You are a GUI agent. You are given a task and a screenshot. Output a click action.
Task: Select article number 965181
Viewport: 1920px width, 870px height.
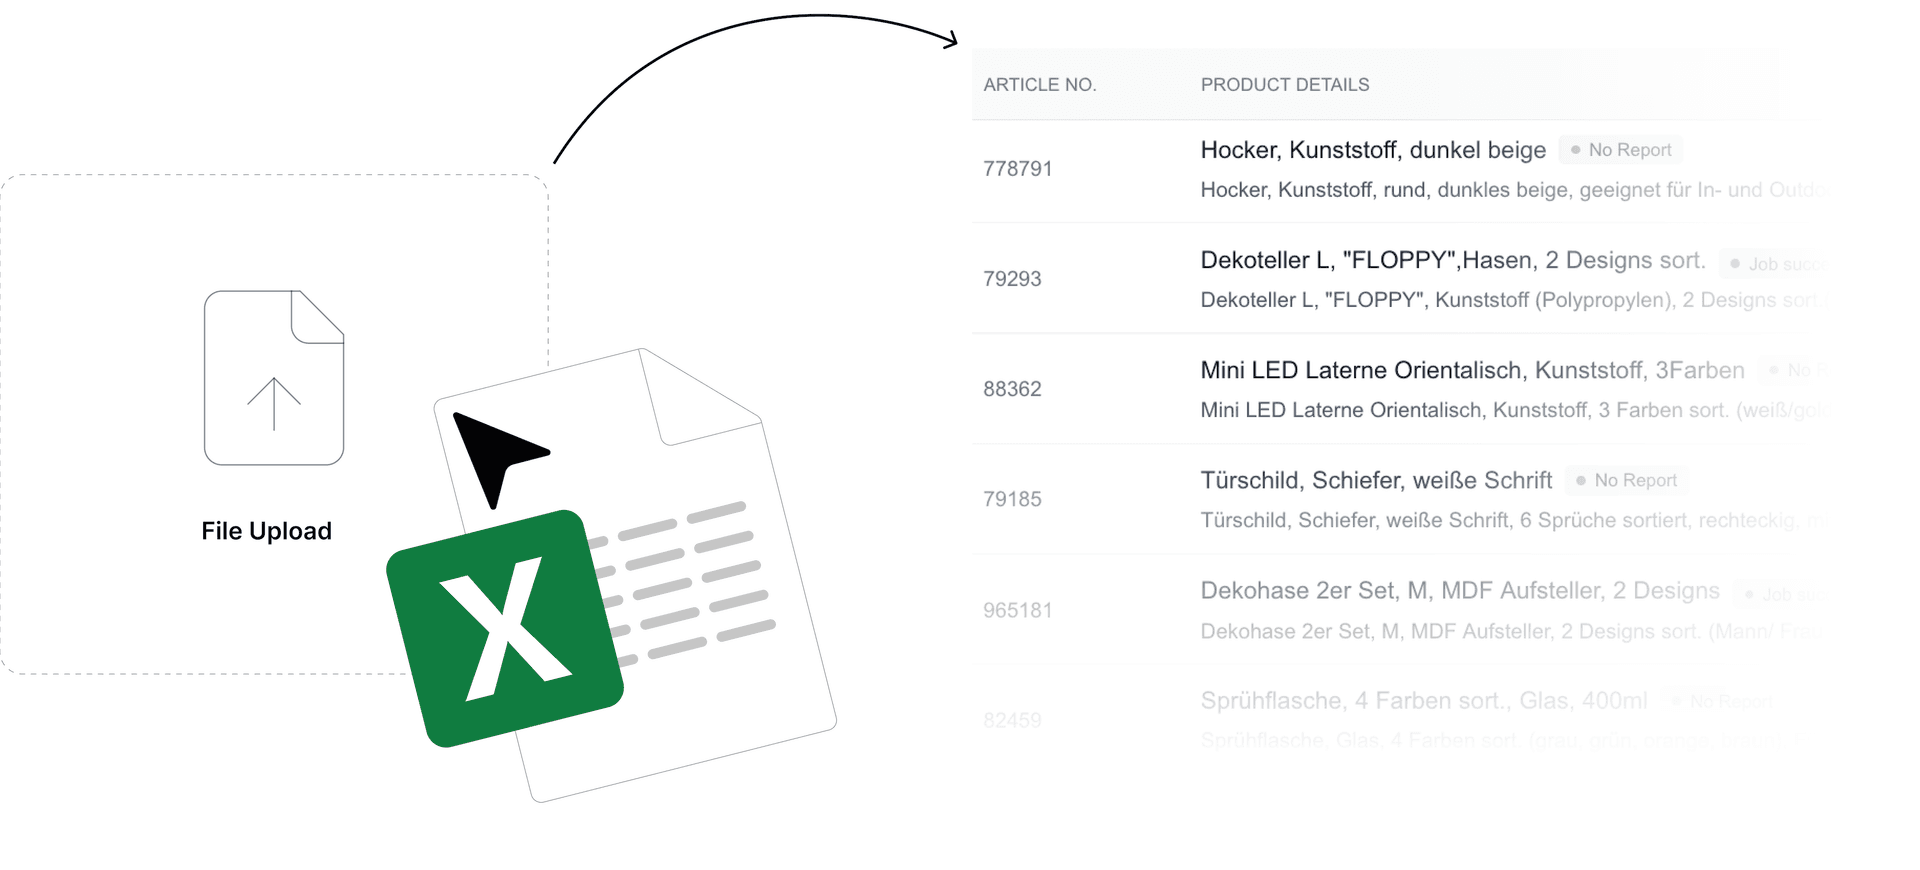point(1017,610)
